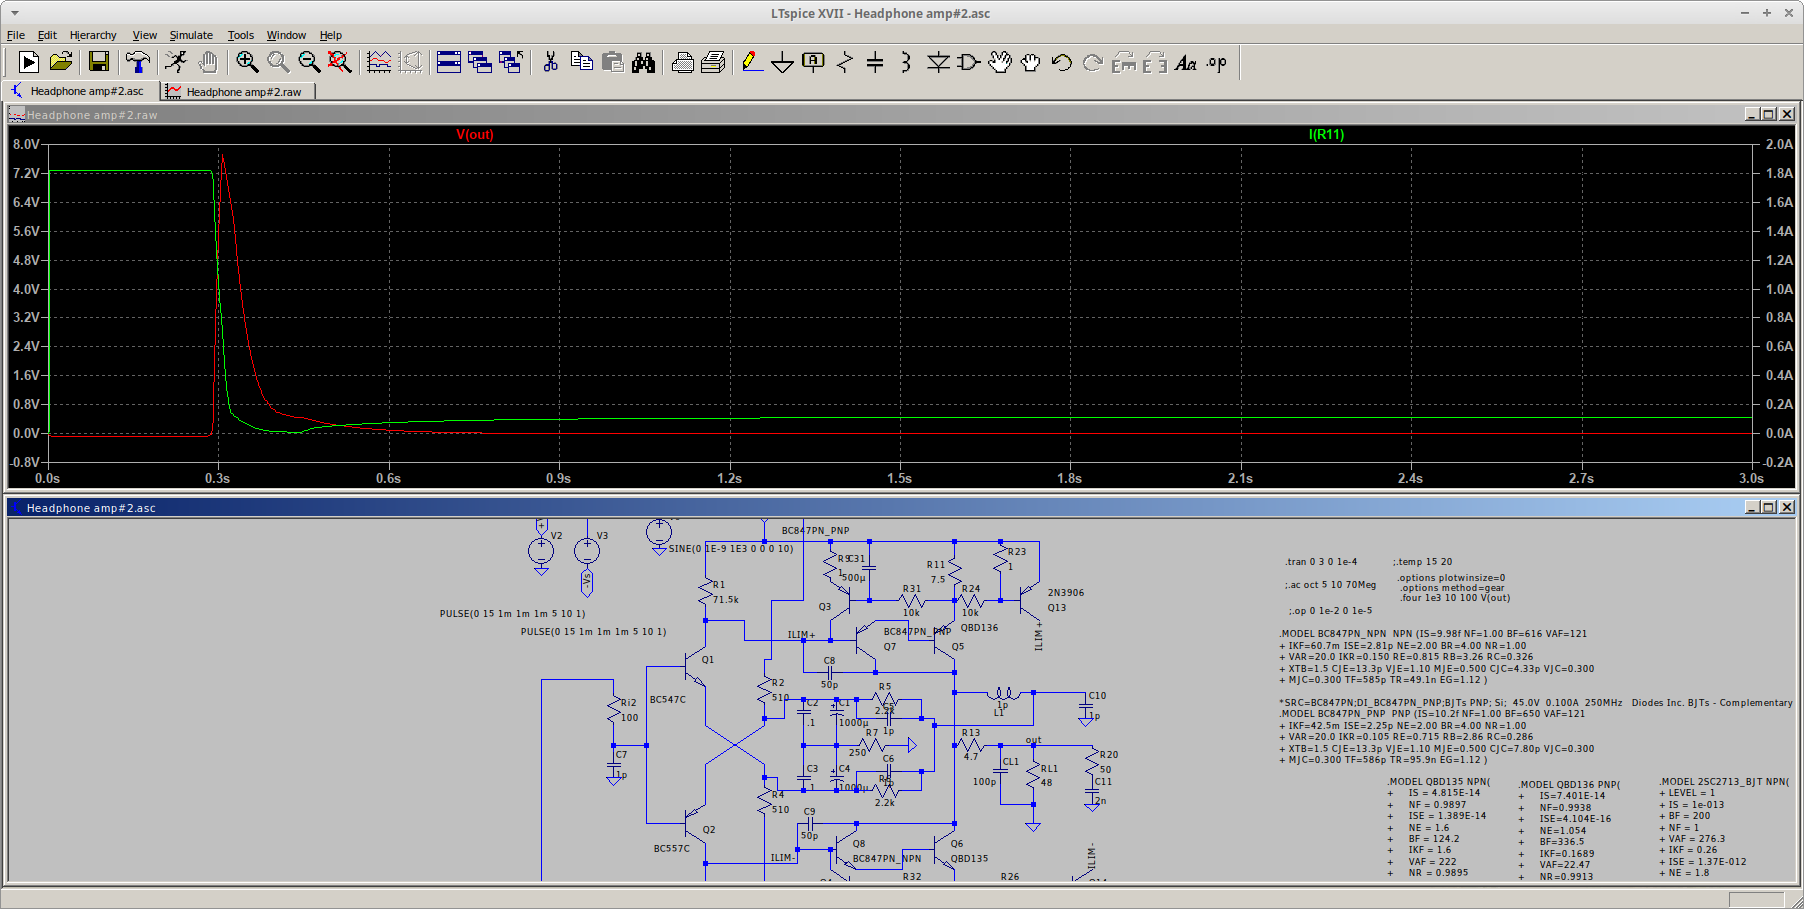Open the File menu
Image resolution: width=1804 pixels, height=909 pixels.
tap(16, 35)
